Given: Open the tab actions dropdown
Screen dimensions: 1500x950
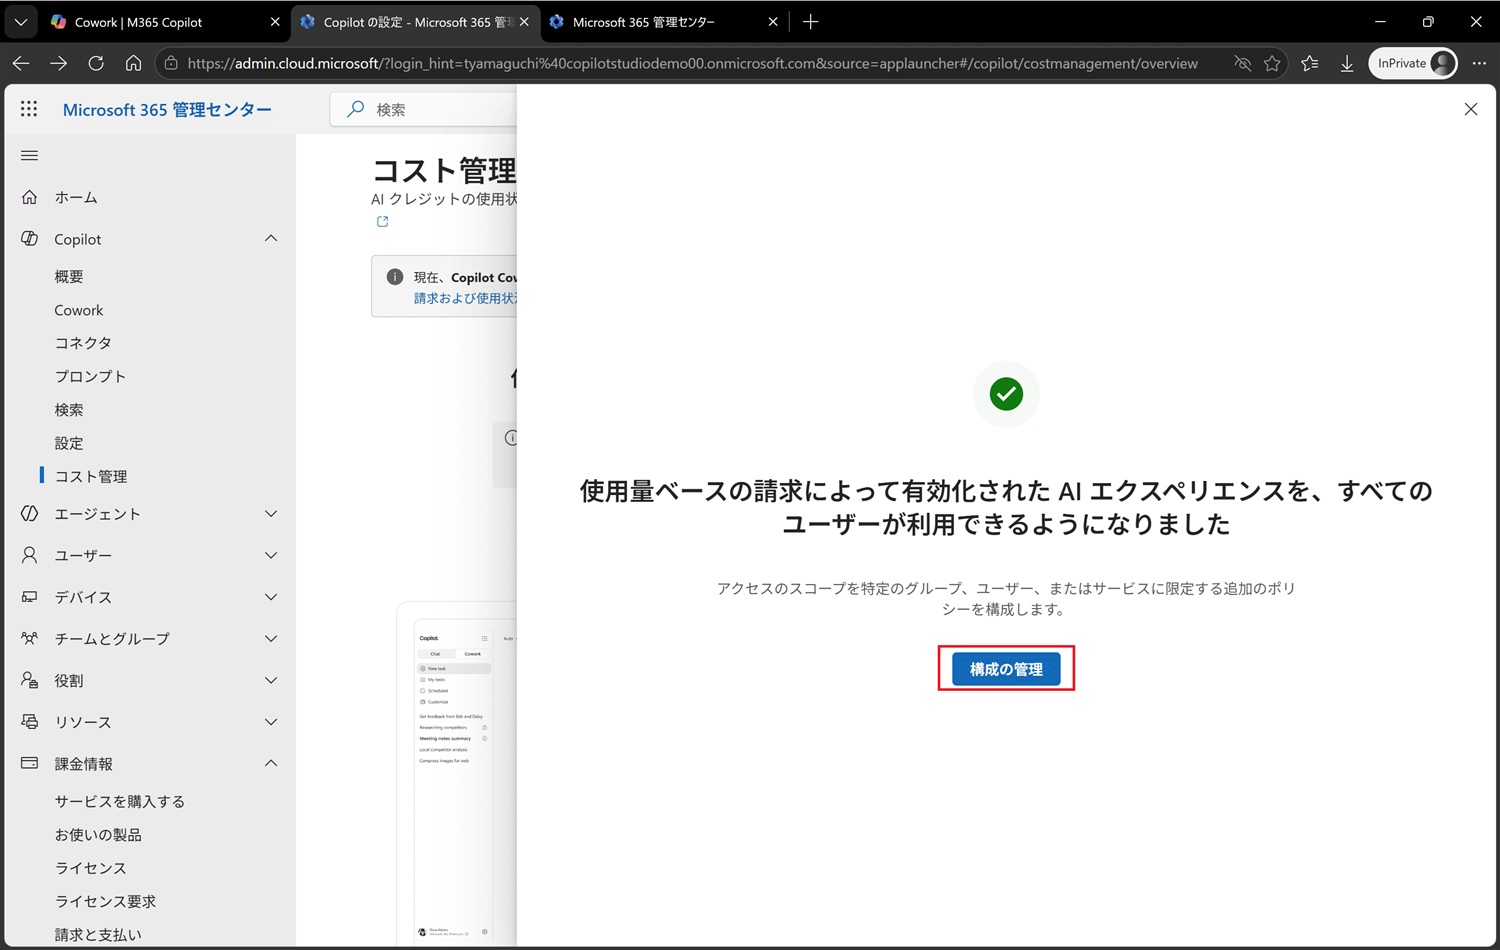Looking at the screenshot, I should [x=21, y=21].
